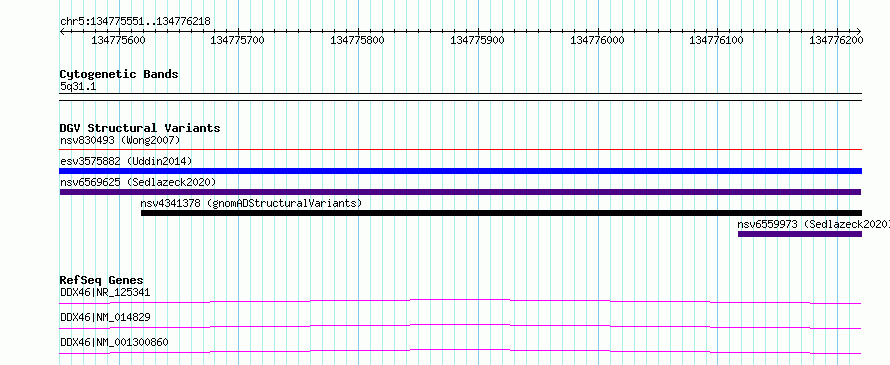Open gene label DDX46|NM_001300860
The width and height of the screenshot is (890, 365).
pos(114,342)
